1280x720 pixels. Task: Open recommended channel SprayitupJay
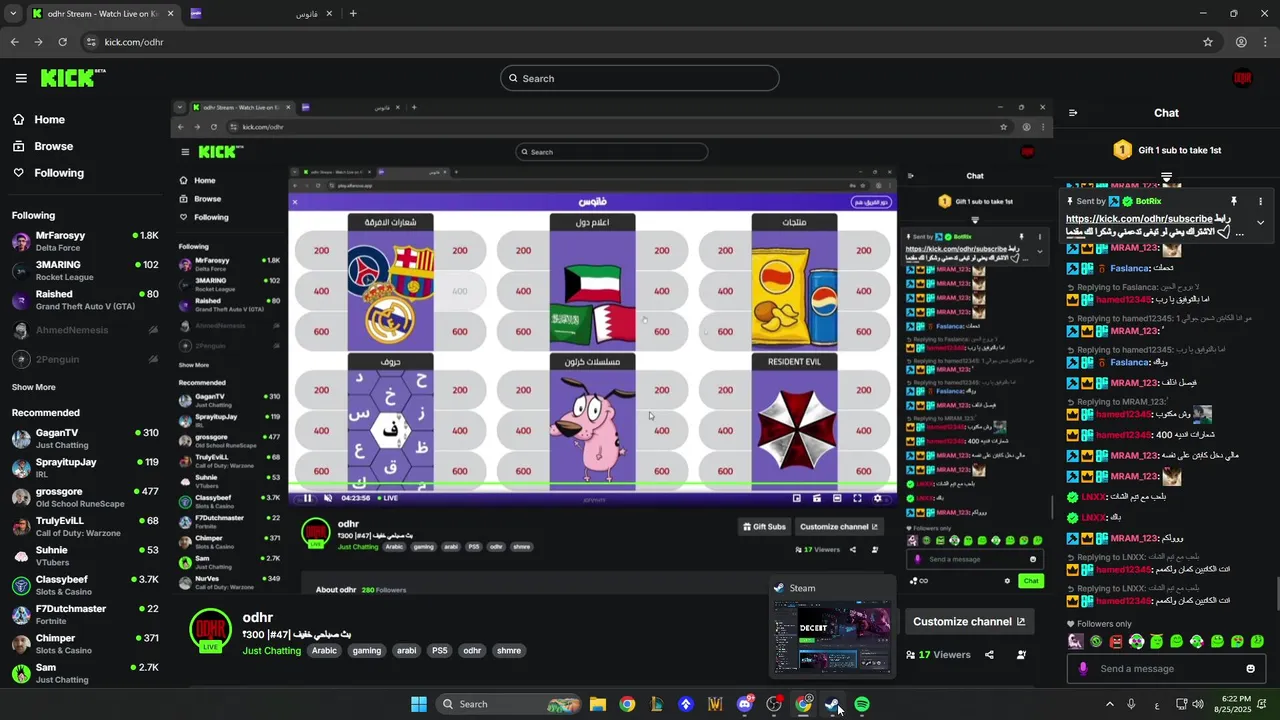85,468
